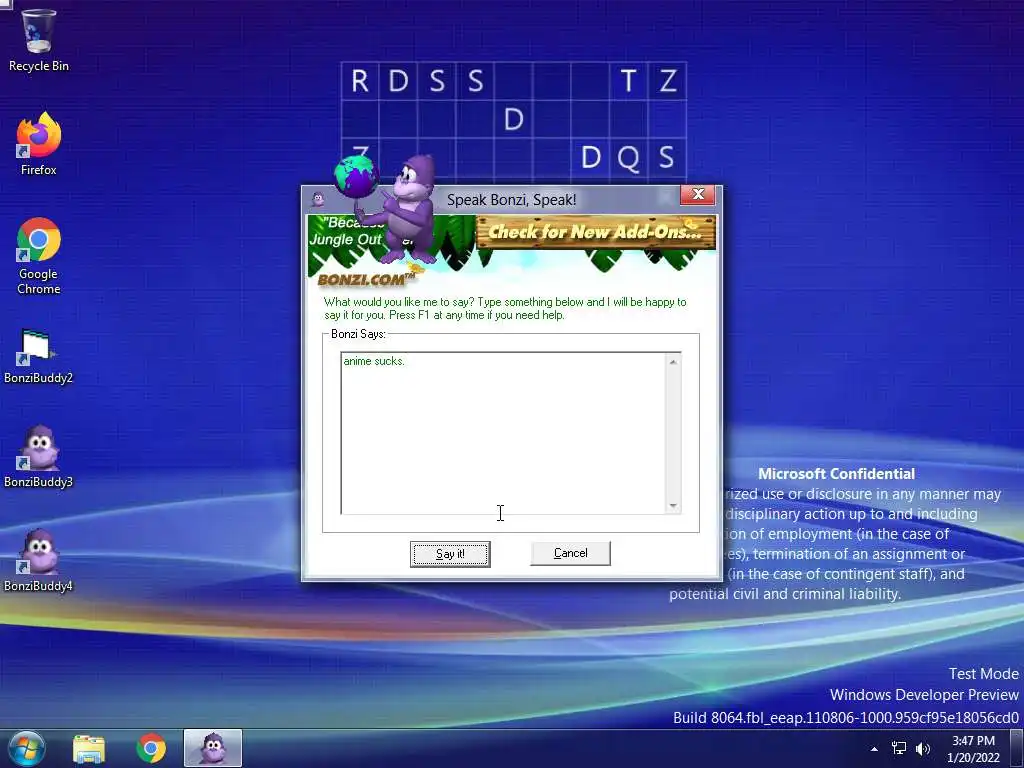
Task: Click the text box scroll down arrow
Action: [x=673, y=506]
